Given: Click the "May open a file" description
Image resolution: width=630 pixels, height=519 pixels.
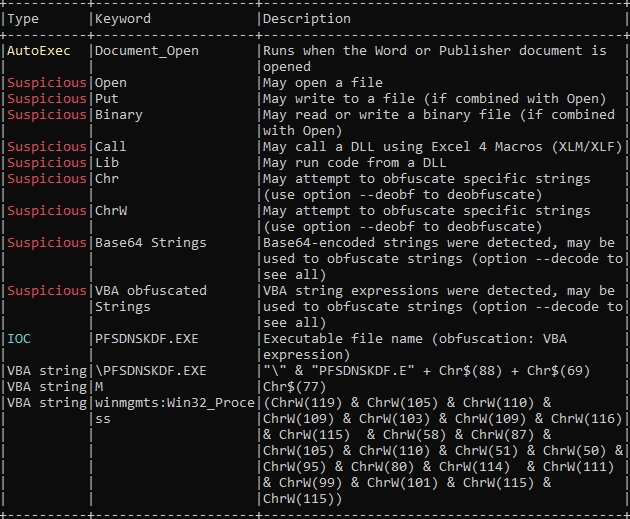Looking at the screenshot, I should click(x=322, y=82).
